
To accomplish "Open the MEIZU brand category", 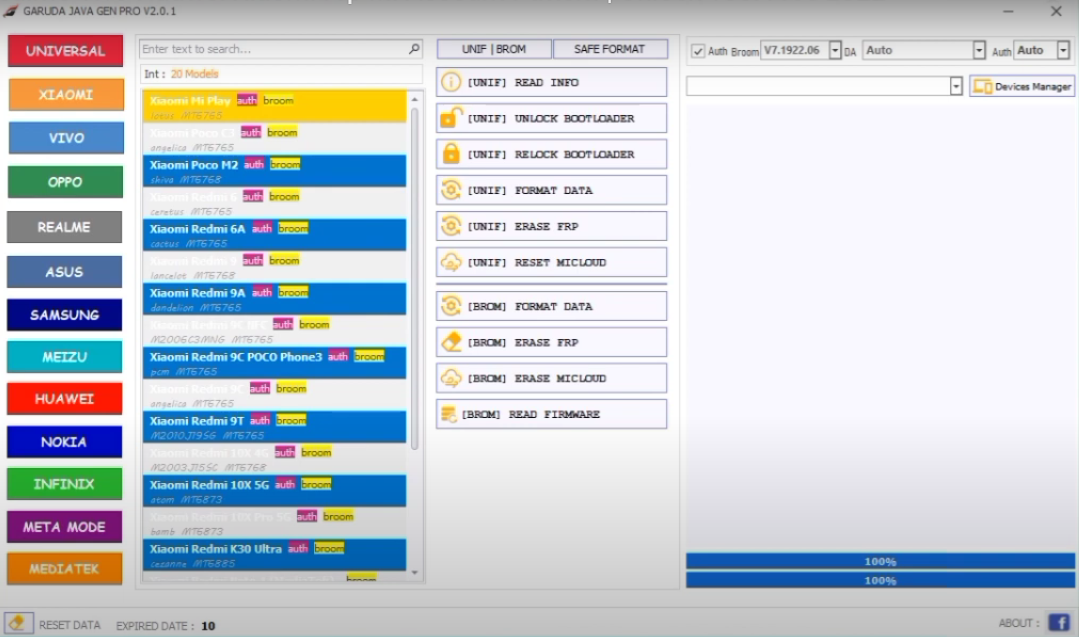I will [65, 357].
